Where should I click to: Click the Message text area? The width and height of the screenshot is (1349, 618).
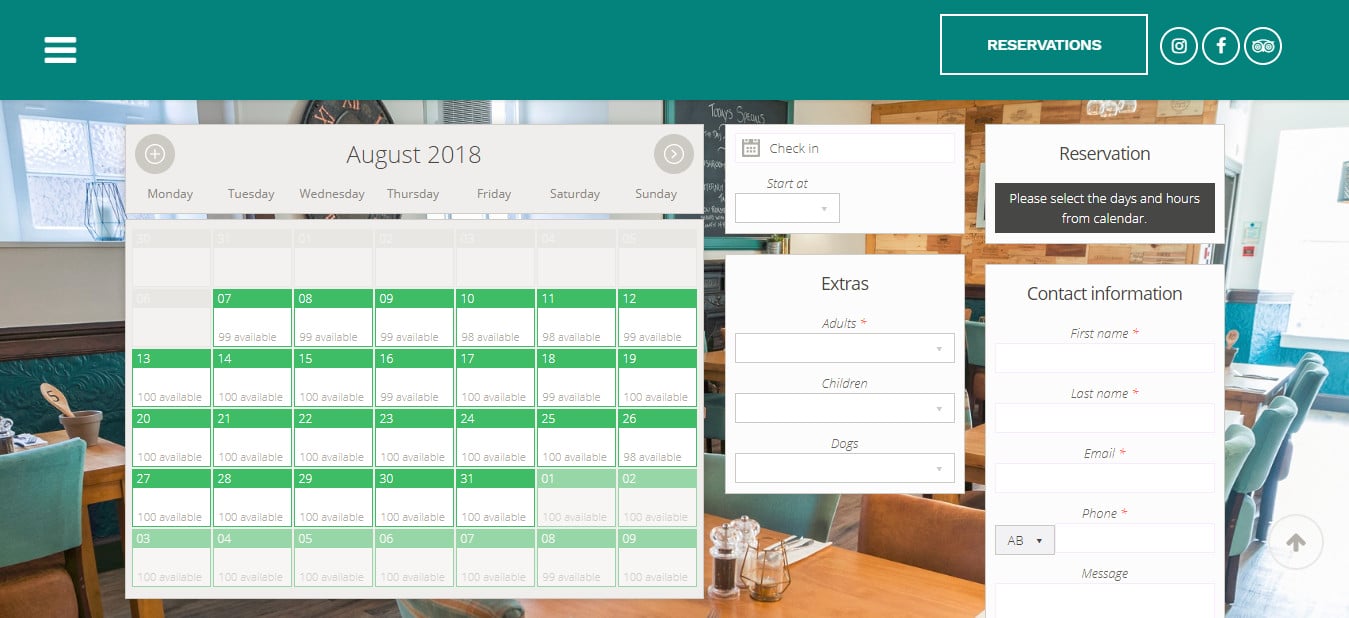coord(1105,600)
